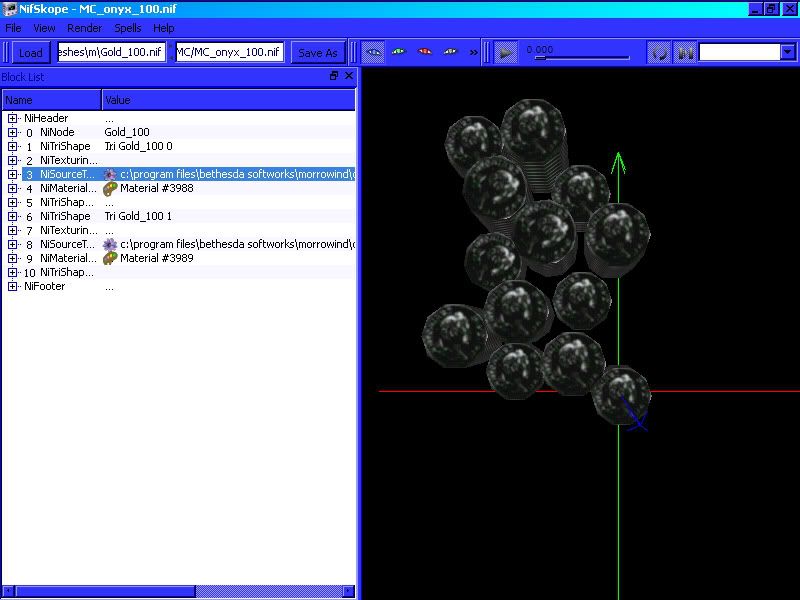Open the View menu

point(44,28)
